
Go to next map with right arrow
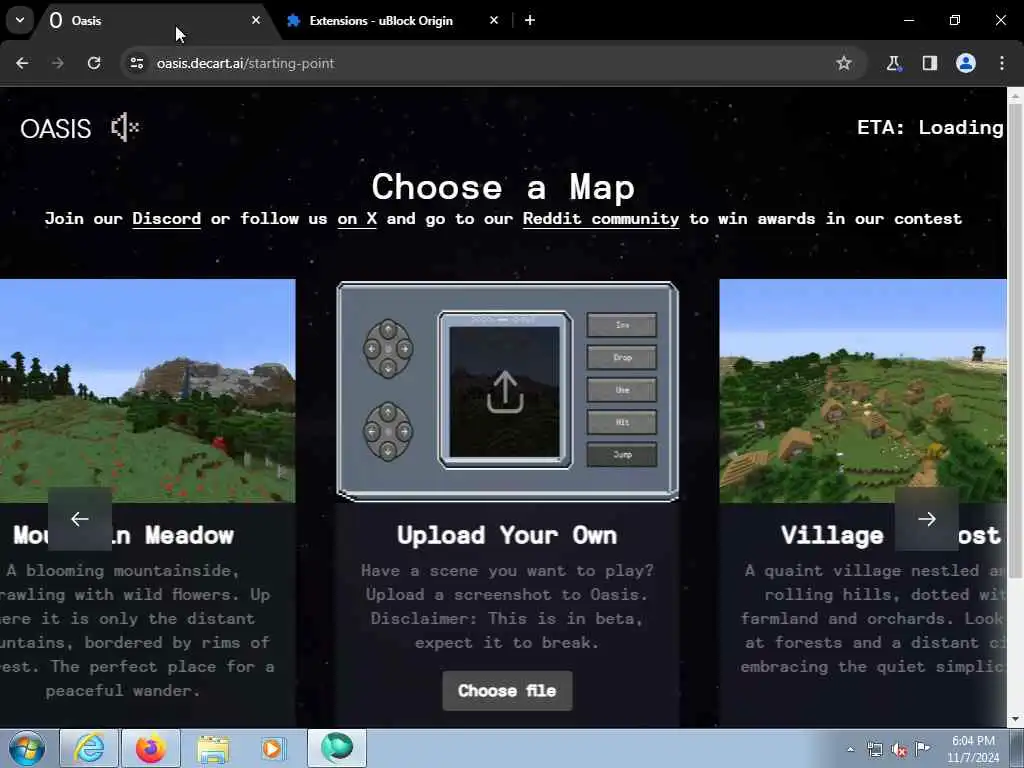point(927,519)
